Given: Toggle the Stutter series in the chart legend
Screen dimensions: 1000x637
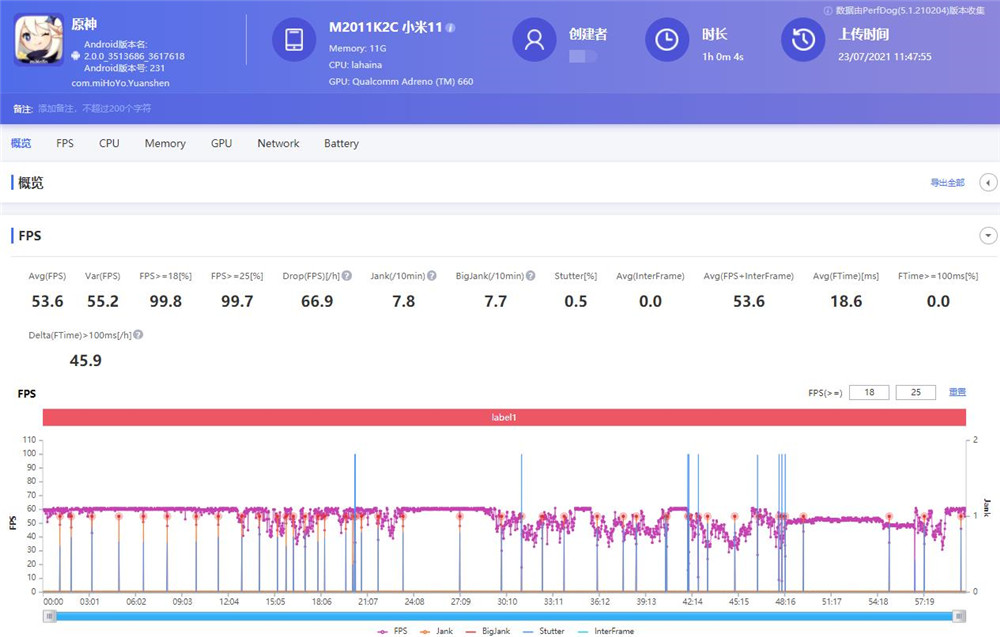Looking at the screenshot, I should tap(543, 631).
